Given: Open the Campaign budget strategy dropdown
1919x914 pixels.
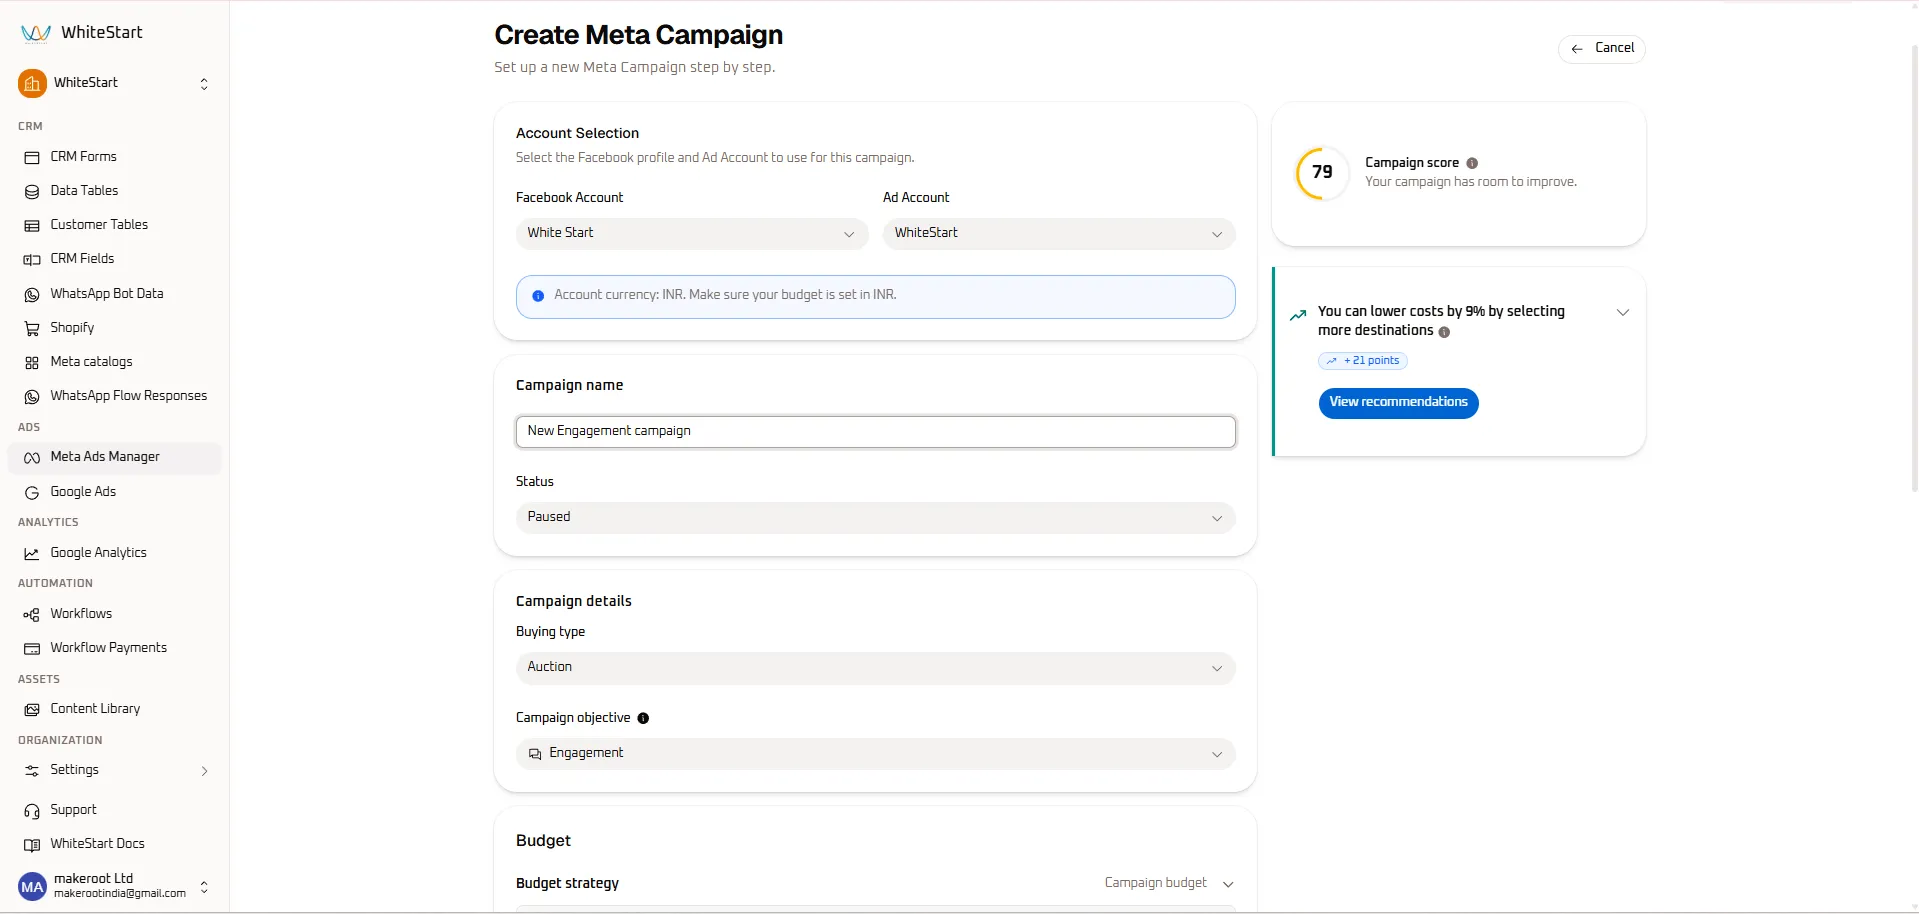Looking at the screenshot, I should 1169,883.
